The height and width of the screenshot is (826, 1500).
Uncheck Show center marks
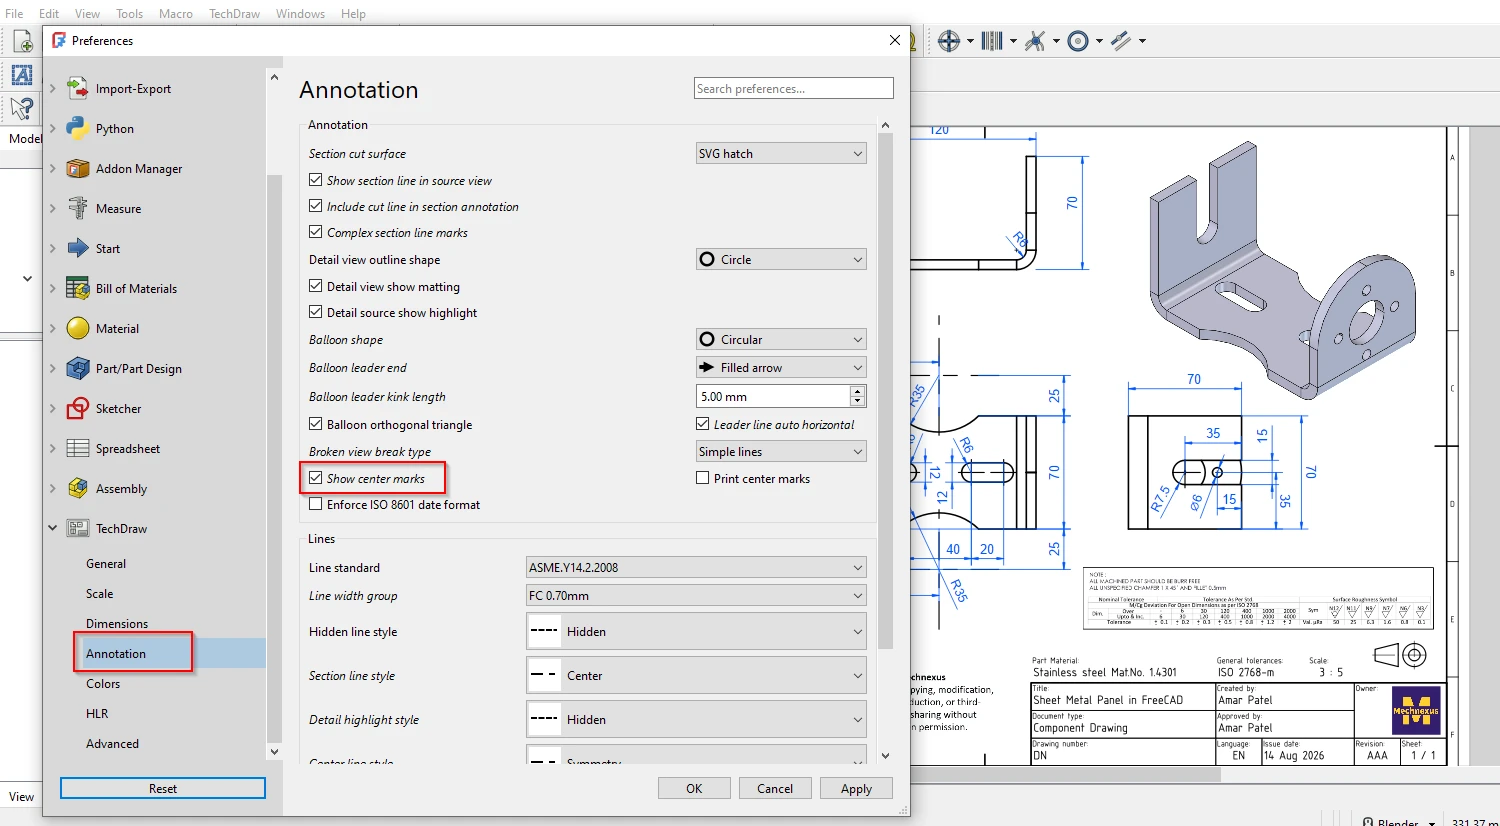[316, 478]
